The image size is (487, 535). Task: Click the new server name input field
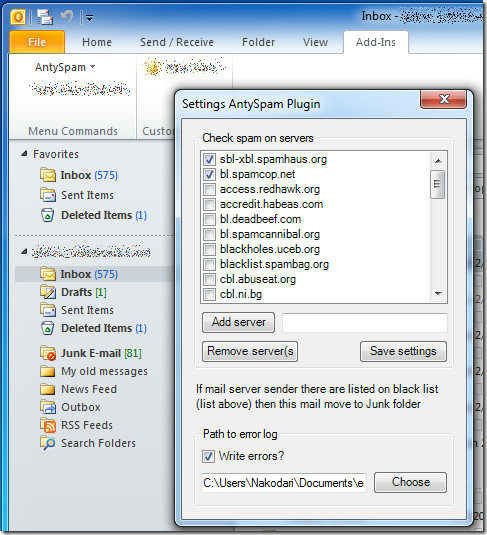click(365, 323)
